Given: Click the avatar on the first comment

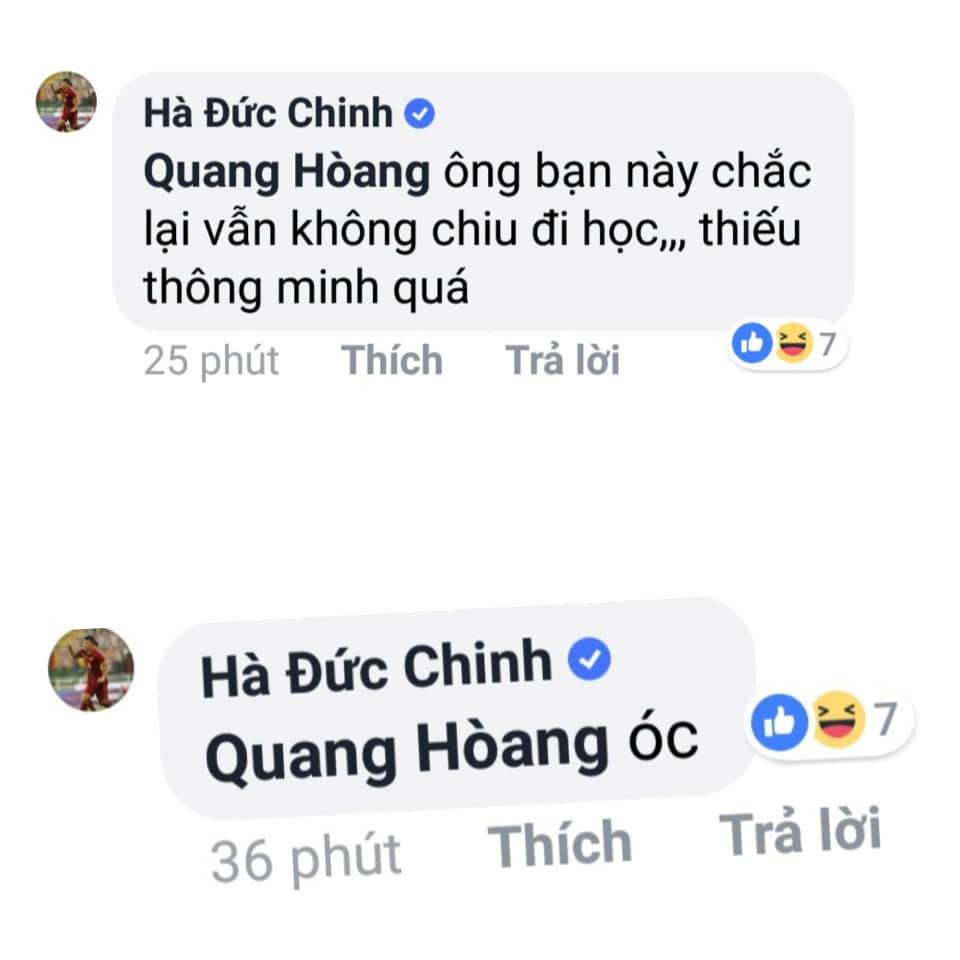Looking at the screenshot, I should [x=66, y=102].
